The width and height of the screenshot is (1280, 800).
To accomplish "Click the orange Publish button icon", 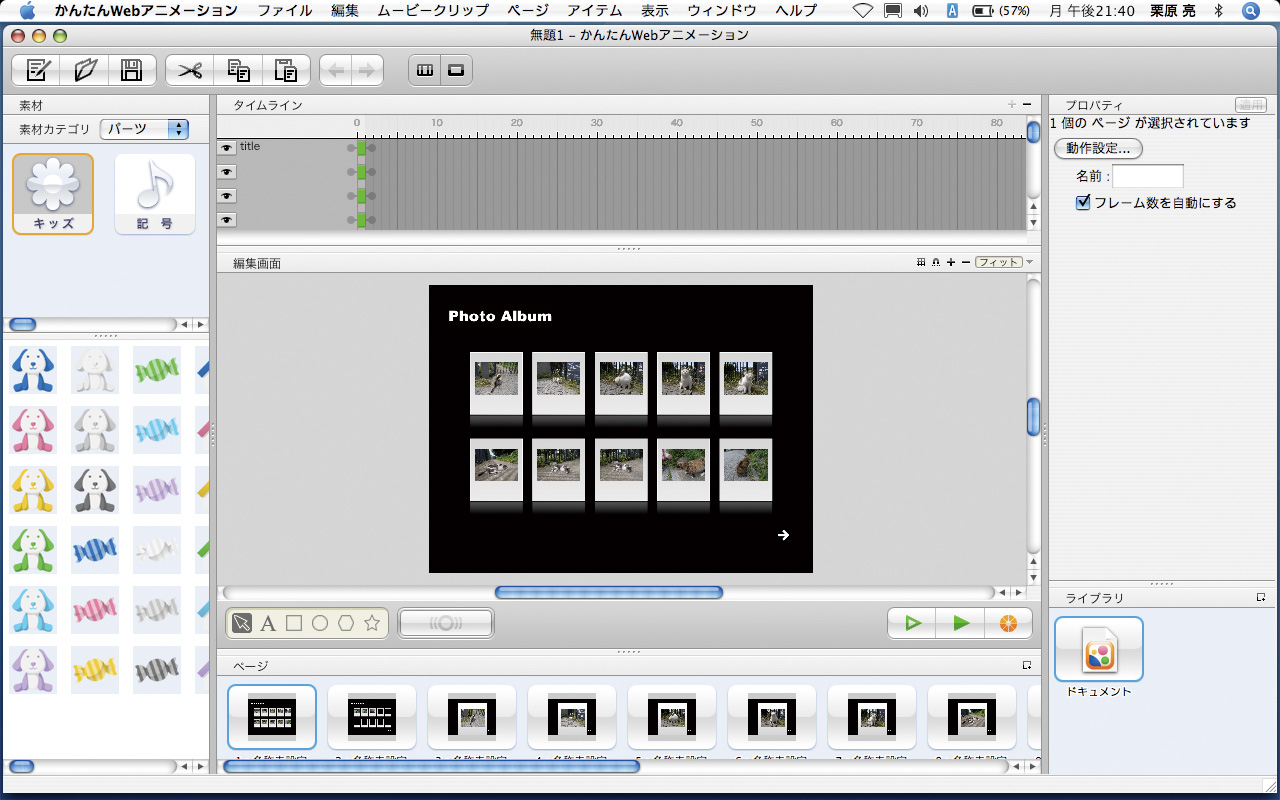I will coord(1008,623).
